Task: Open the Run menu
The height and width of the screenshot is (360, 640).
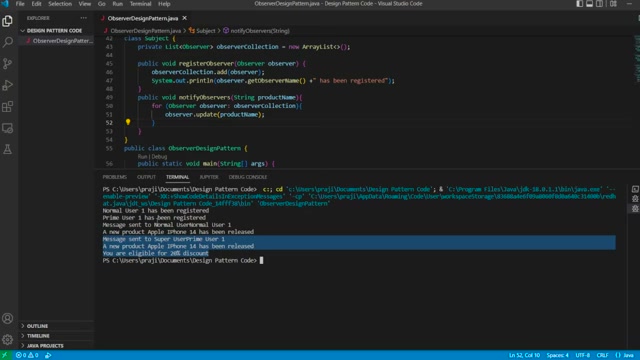Action: [x=118, y=4]
